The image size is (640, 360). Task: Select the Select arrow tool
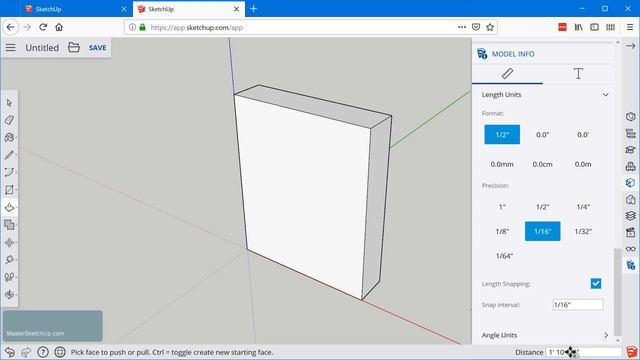9,103
